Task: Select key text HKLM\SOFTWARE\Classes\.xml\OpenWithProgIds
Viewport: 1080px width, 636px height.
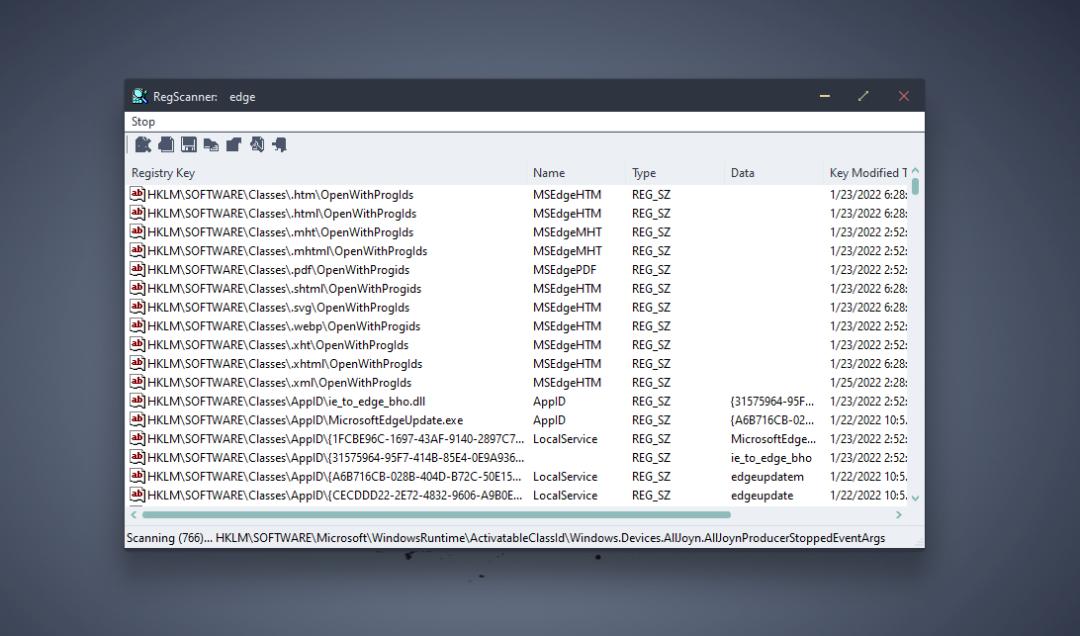Action: click(279, 382)
